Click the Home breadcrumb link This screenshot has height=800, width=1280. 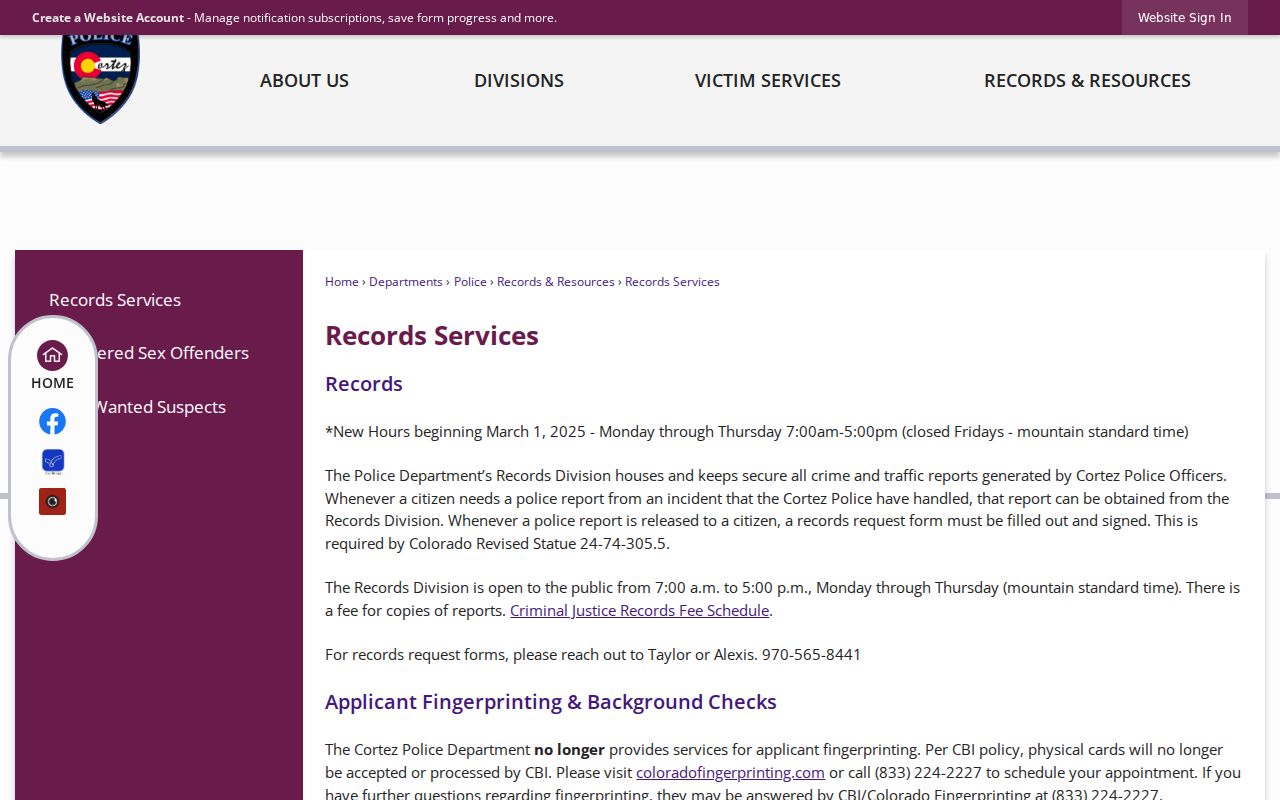point(342,282)
